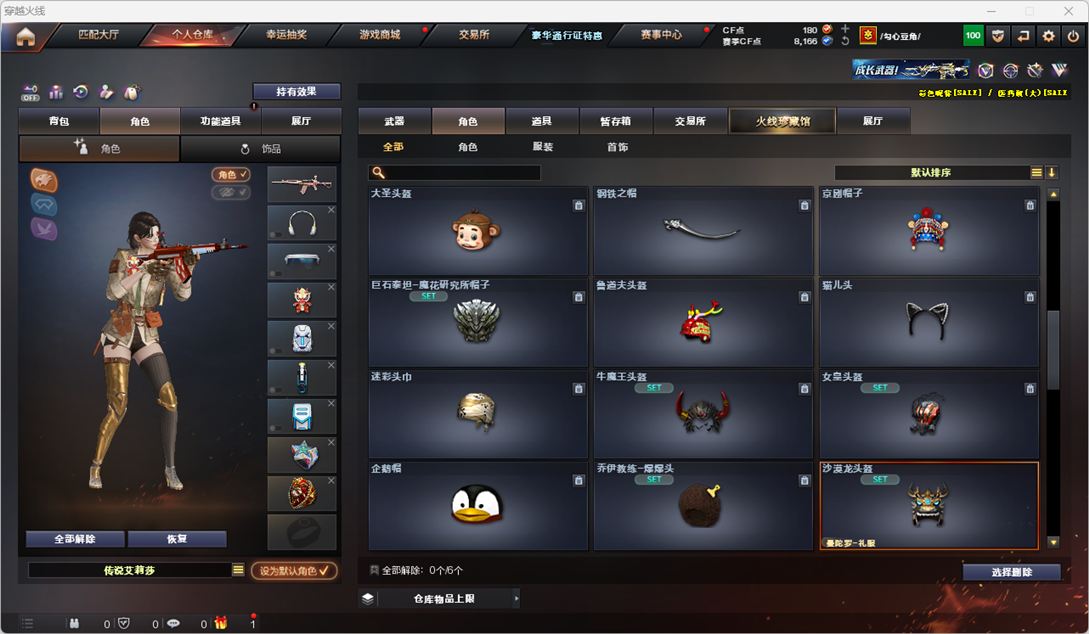Image resolution: width=1089 pixels, height=634 pixels.
Task: Remove the headphones equipment slot
Action: pyautogui.click(x=331, y=210)
